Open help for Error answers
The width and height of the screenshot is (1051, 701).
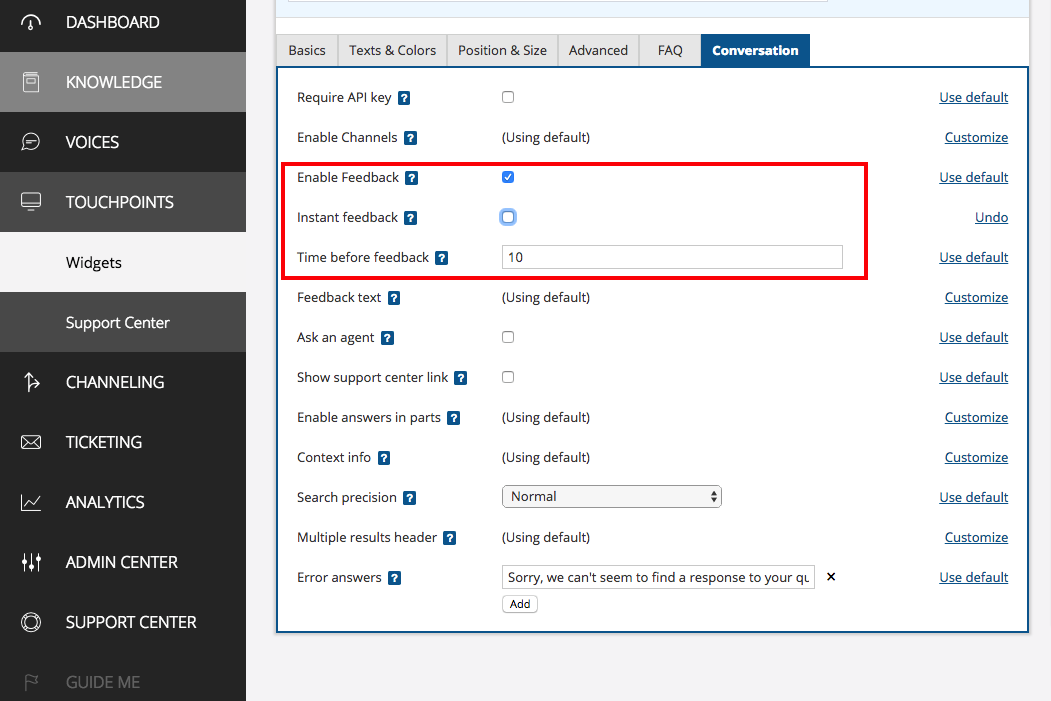pos(395,578)
